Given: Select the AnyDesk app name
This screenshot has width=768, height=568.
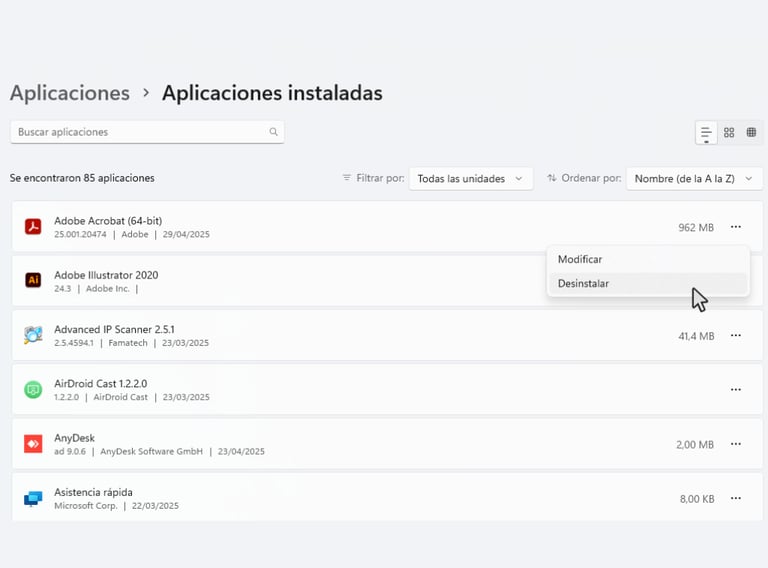Looking at the screenshot, I should tap(74, 438).
